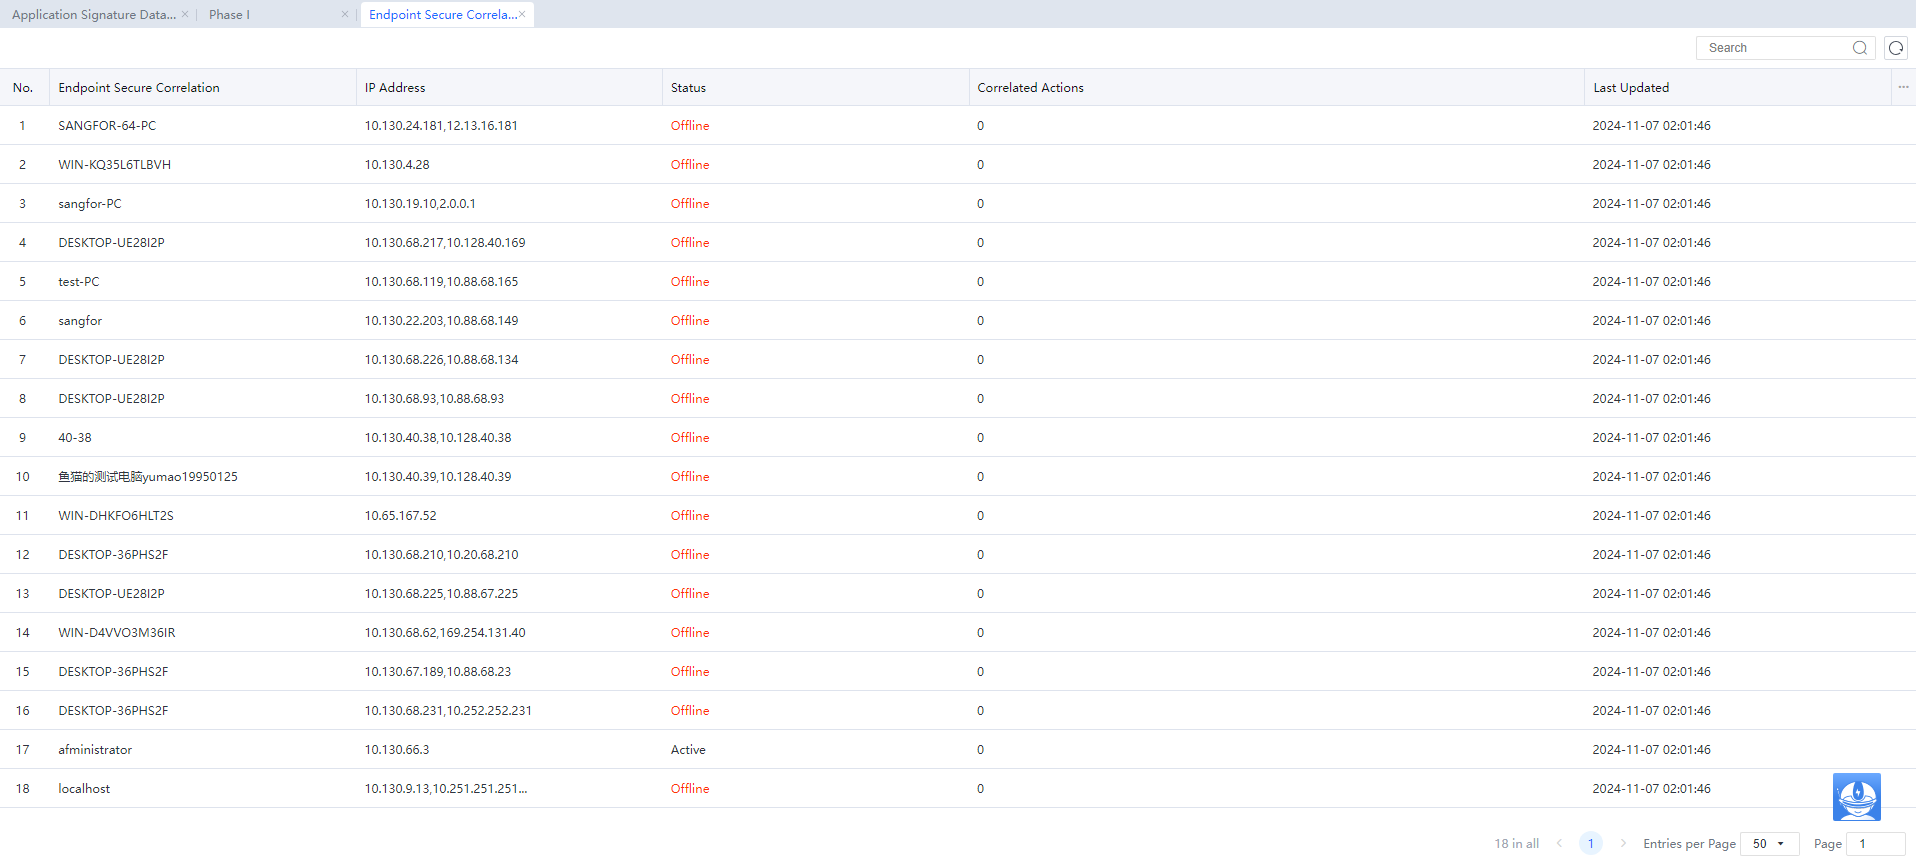The height and width of the screenshot is (860, 1916).
Task: Click the magnifier search icon
Action: pos(1859,48)
